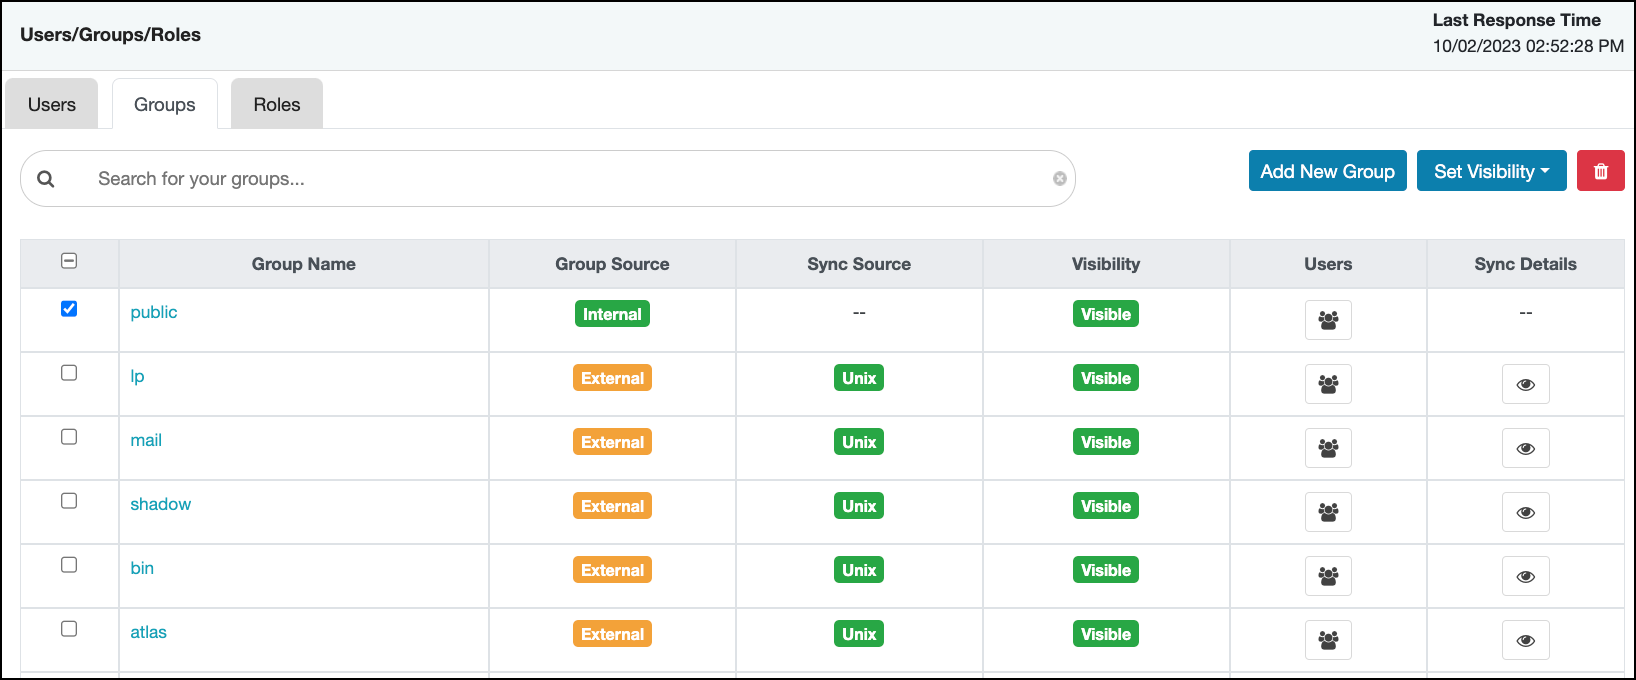The width and height of the screenshot is (1636, 680).
Task: Tick the atlas group checkbox
Action: [69, 629]
